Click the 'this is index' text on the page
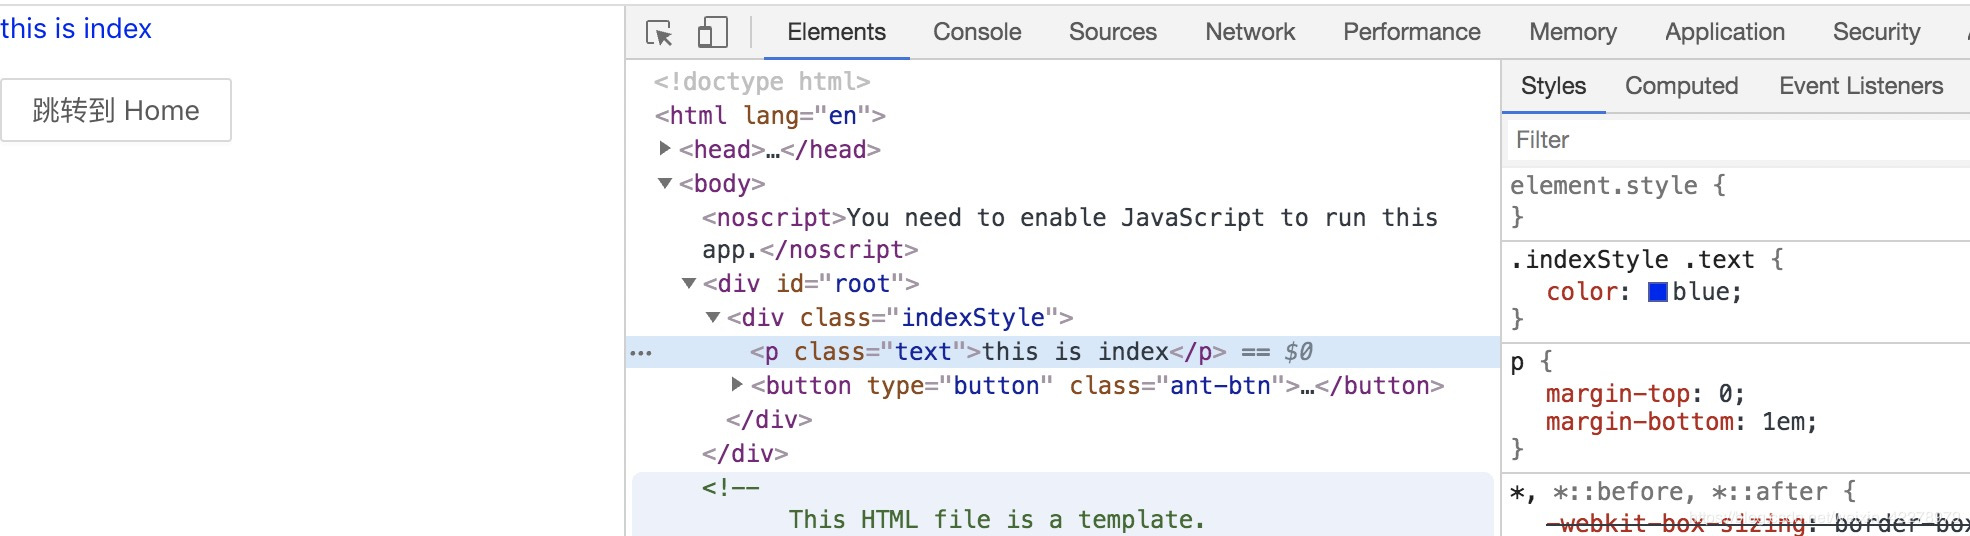The image size is (1970, 536). (76, 29)
